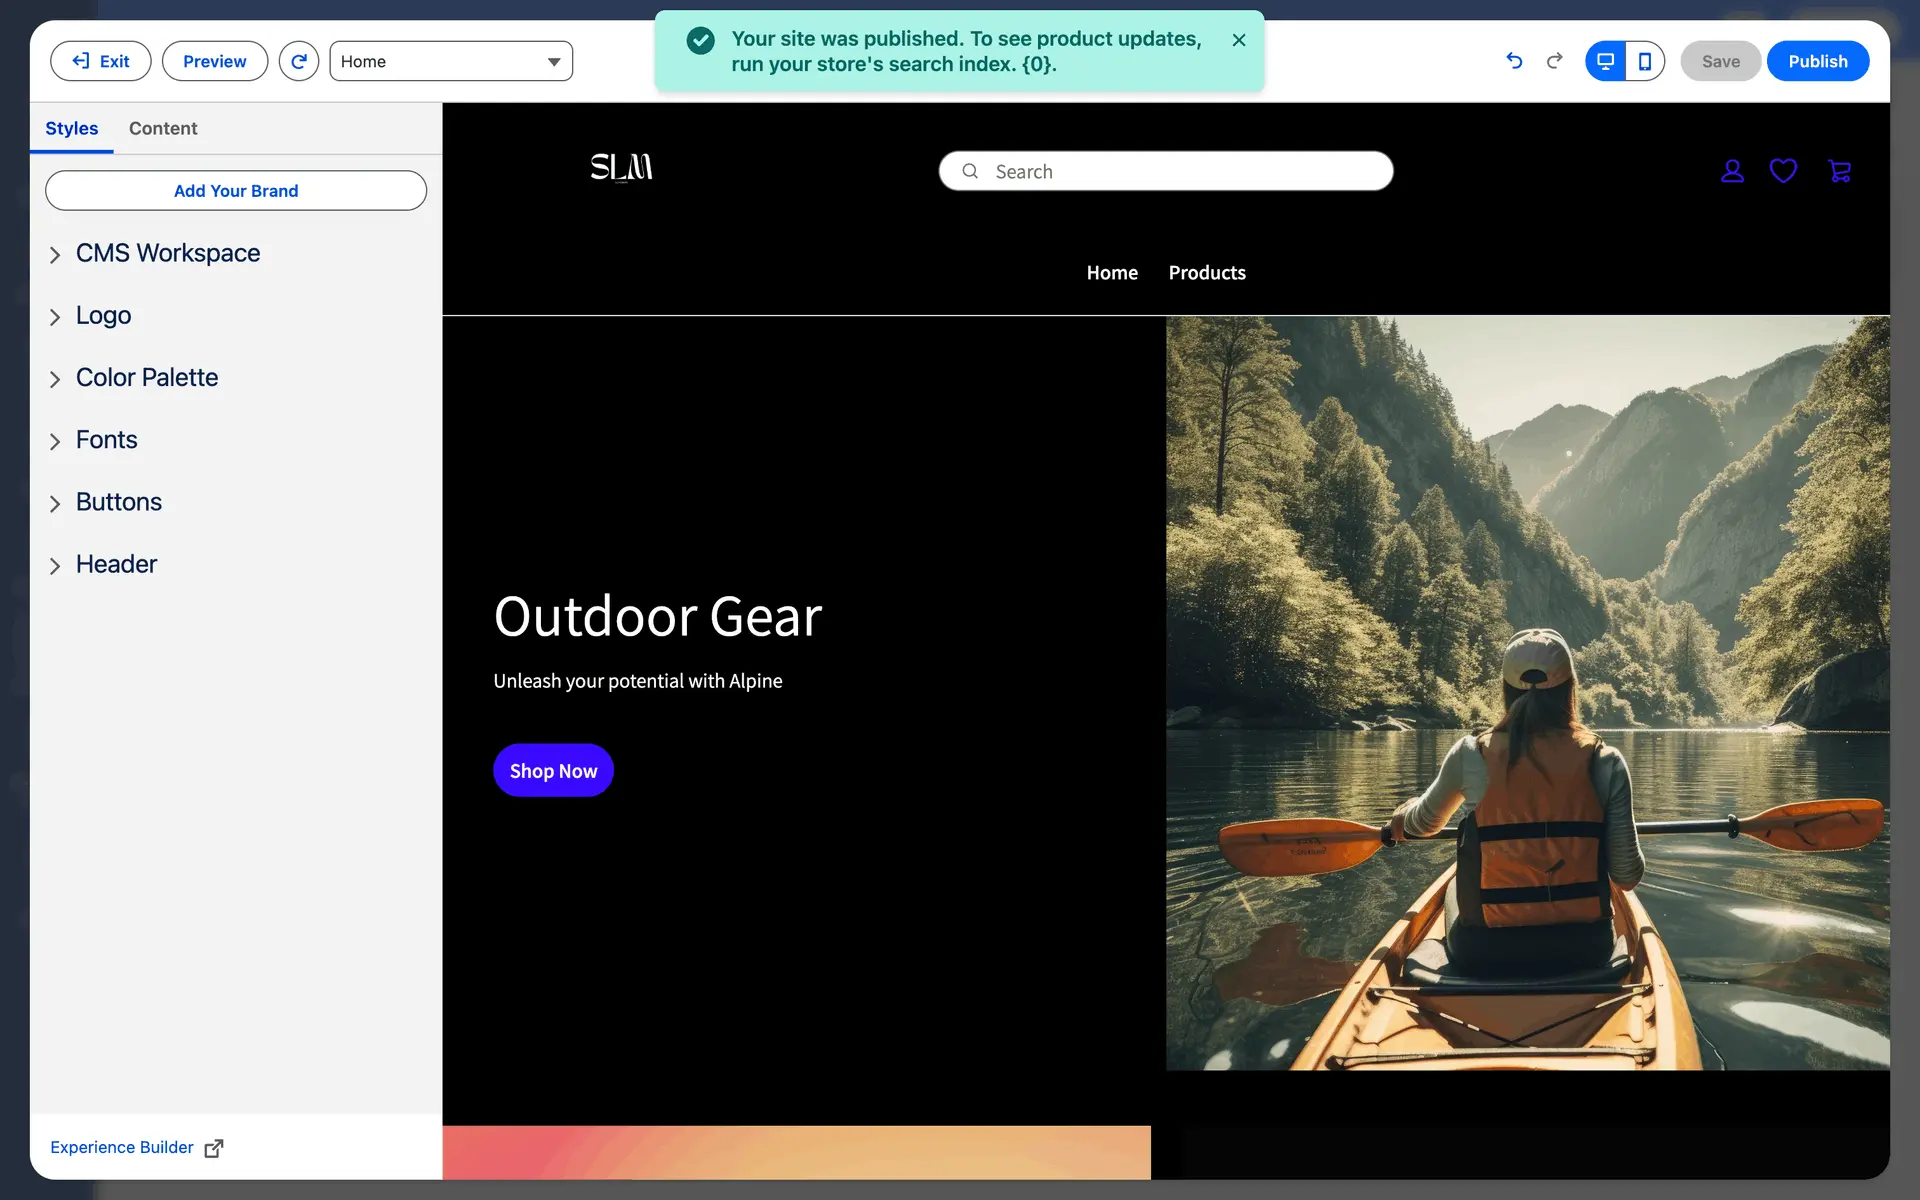Click the wishlist heart icon
This screenshot has height=1200, width=1920.
coord(1783,171)
